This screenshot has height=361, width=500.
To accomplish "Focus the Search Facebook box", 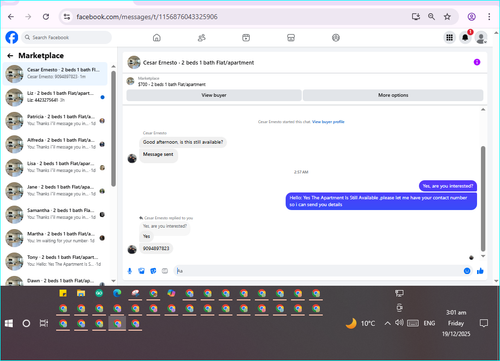I will (67, 37).
